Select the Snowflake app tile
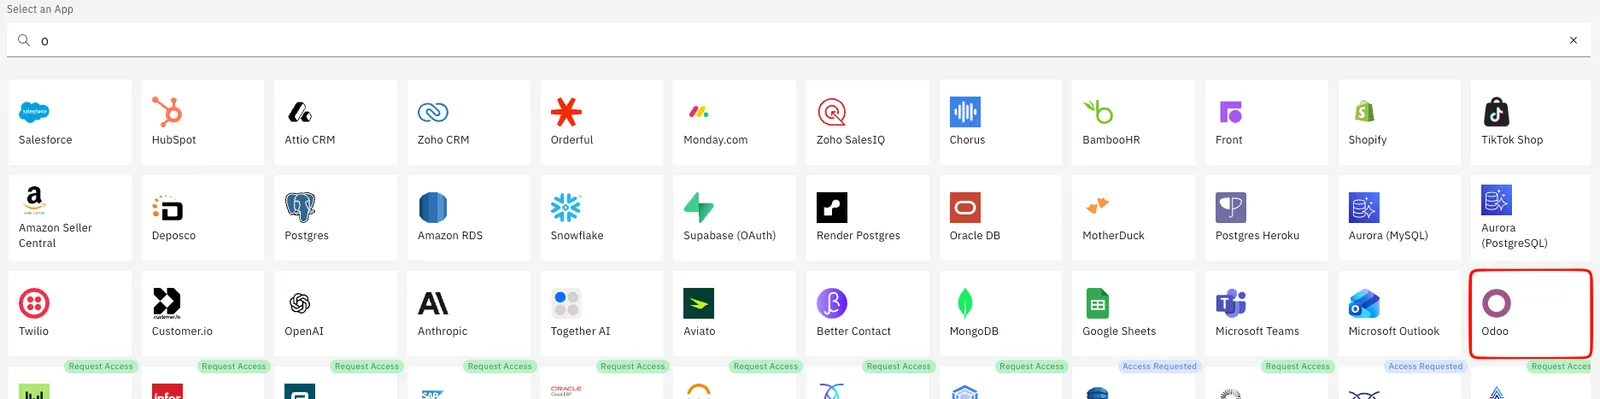Viewport: 1600px width, 399px height. pos(602,218)
